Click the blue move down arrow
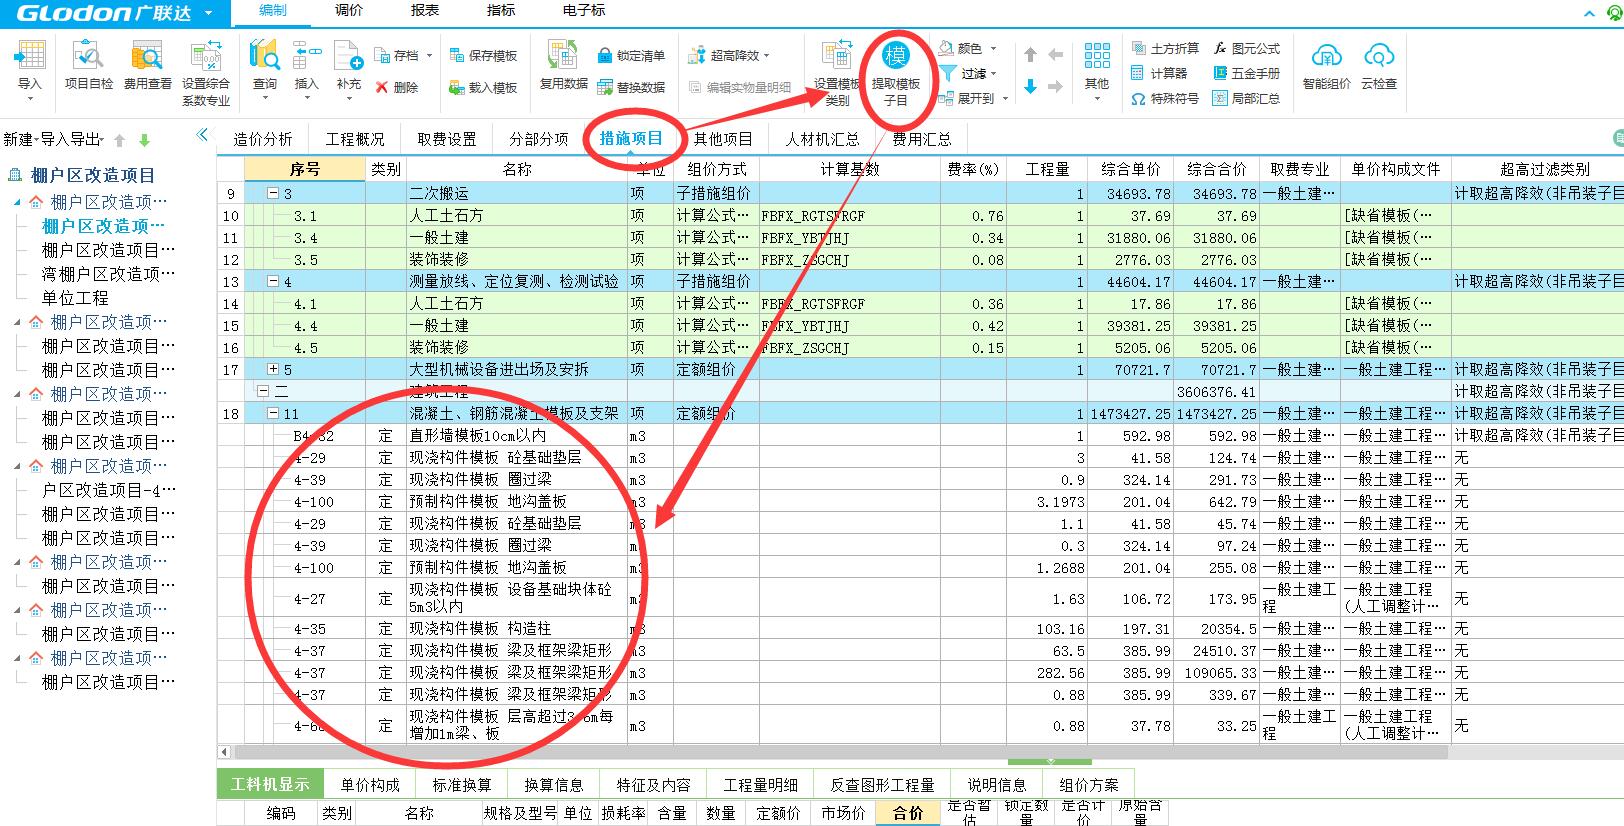This screenshot has height=826, width=1624. pos(1030,87)
